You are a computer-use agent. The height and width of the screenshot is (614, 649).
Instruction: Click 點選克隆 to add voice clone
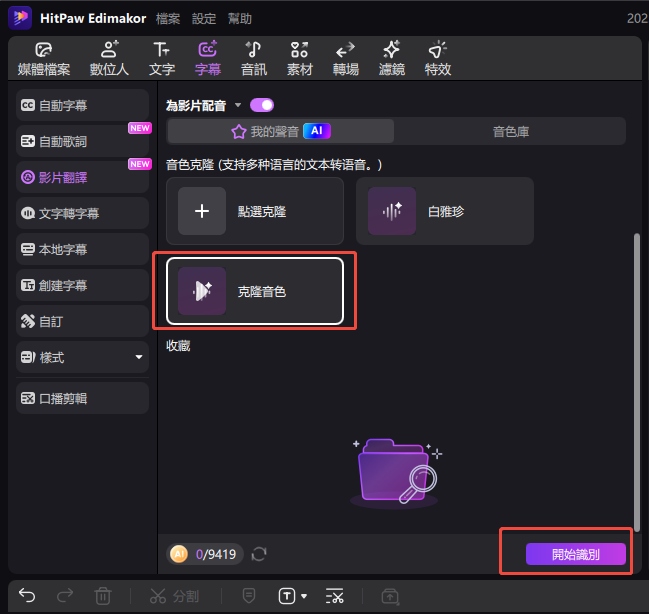pyautogui.click(x=255, y=211)
